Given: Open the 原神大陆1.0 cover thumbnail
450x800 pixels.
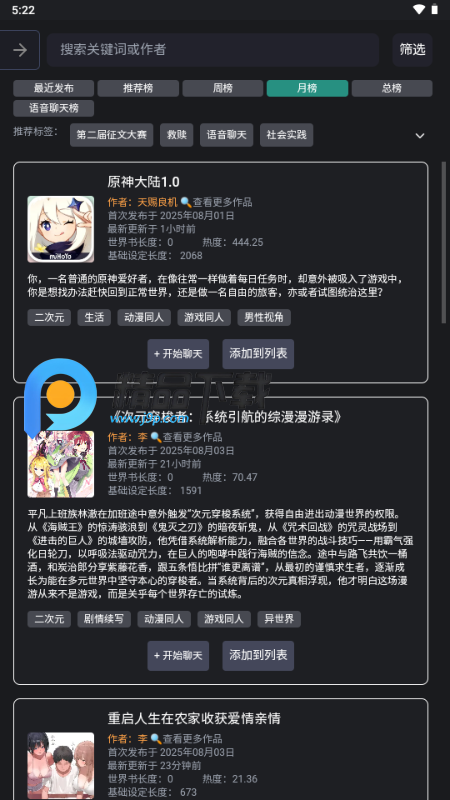Looking at the screenshot, I should (x=61, y=229).
